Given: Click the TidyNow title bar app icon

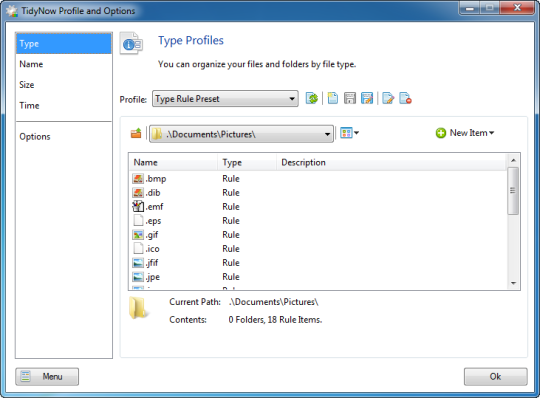Looking at the screenshot, I should [12, 11].
